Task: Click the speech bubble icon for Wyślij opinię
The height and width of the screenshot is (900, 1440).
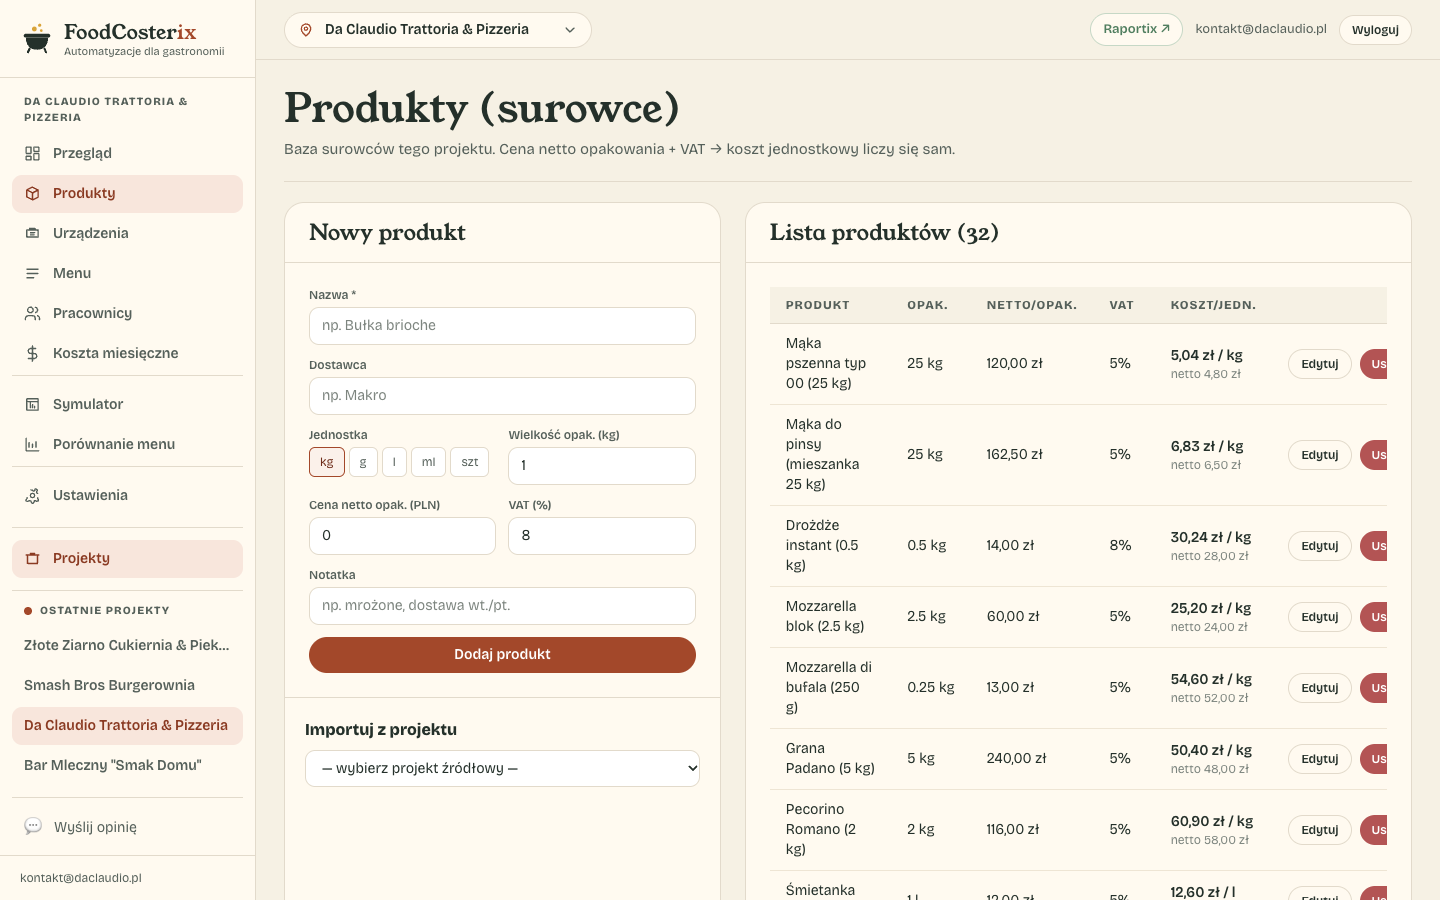Action: [x=33, y=826]
